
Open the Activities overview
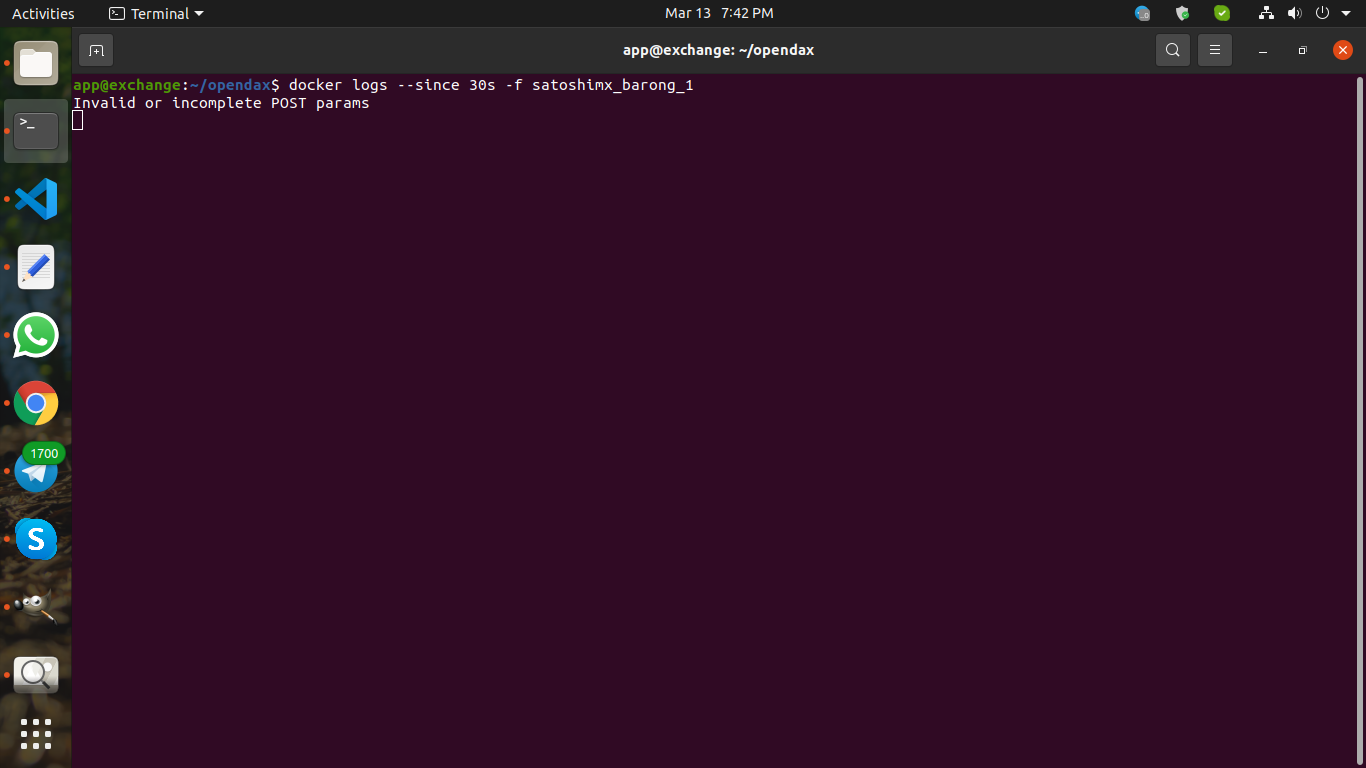[43, 13]
